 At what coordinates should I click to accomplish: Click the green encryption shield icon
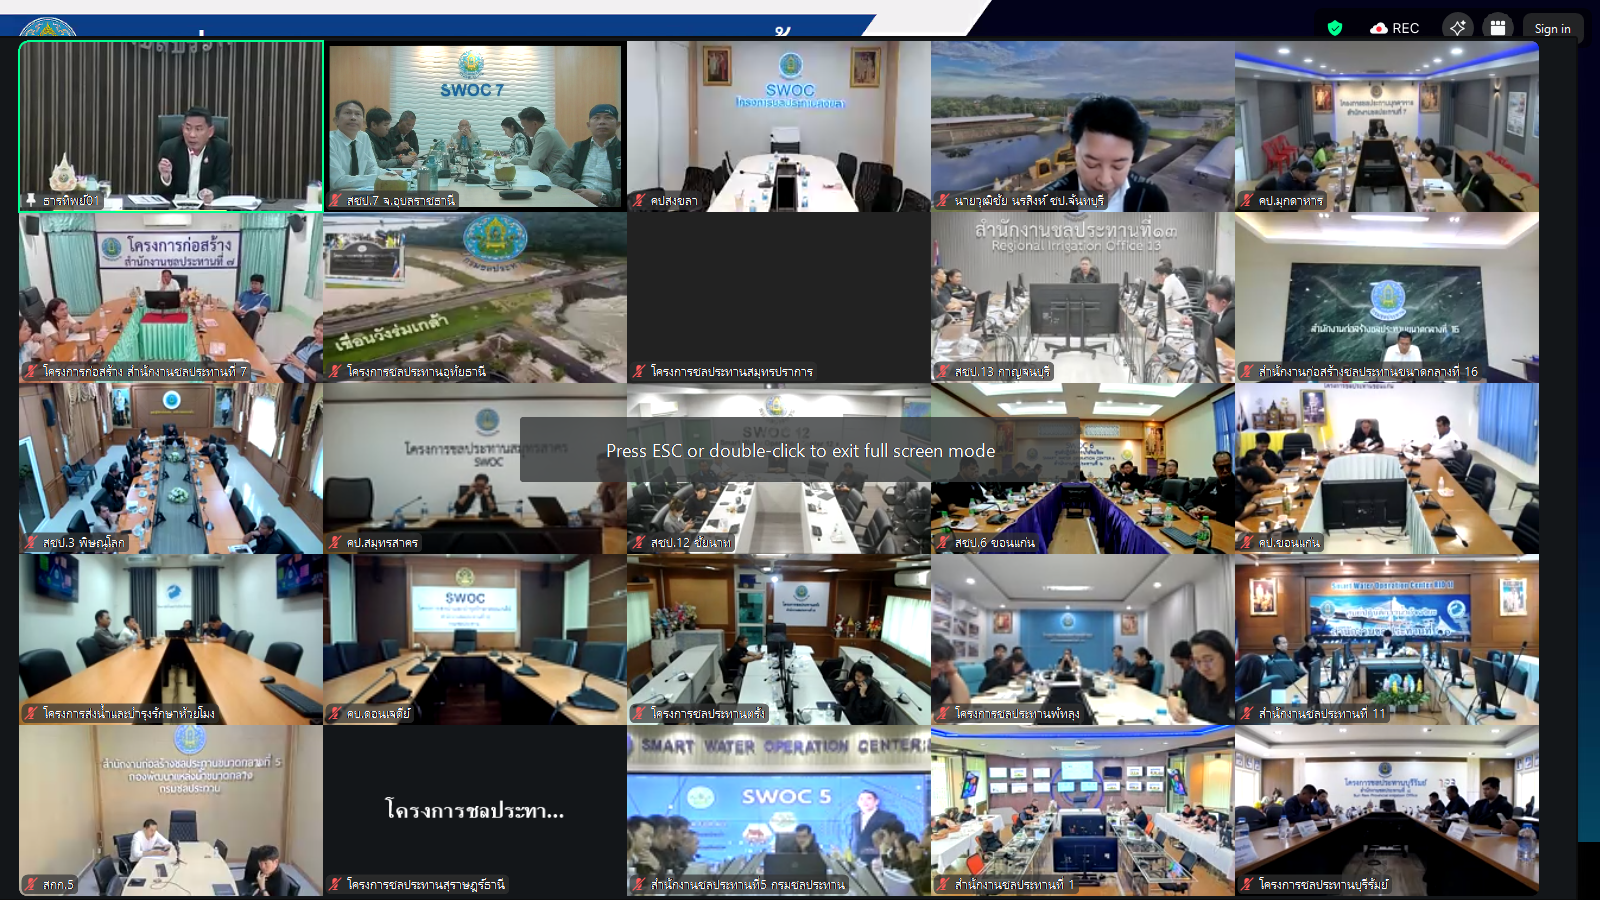(x=1334, y=28)
